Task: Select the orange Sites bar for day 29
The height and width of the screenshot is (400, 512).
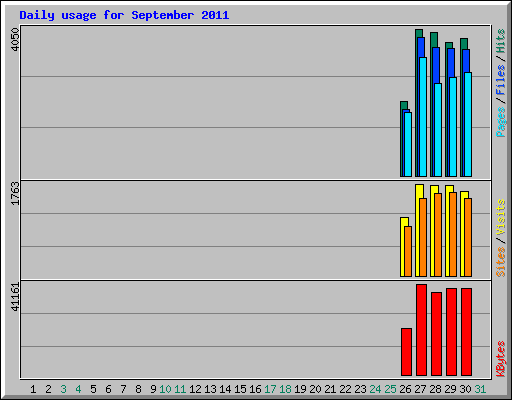Action: (x=453, y=234)
